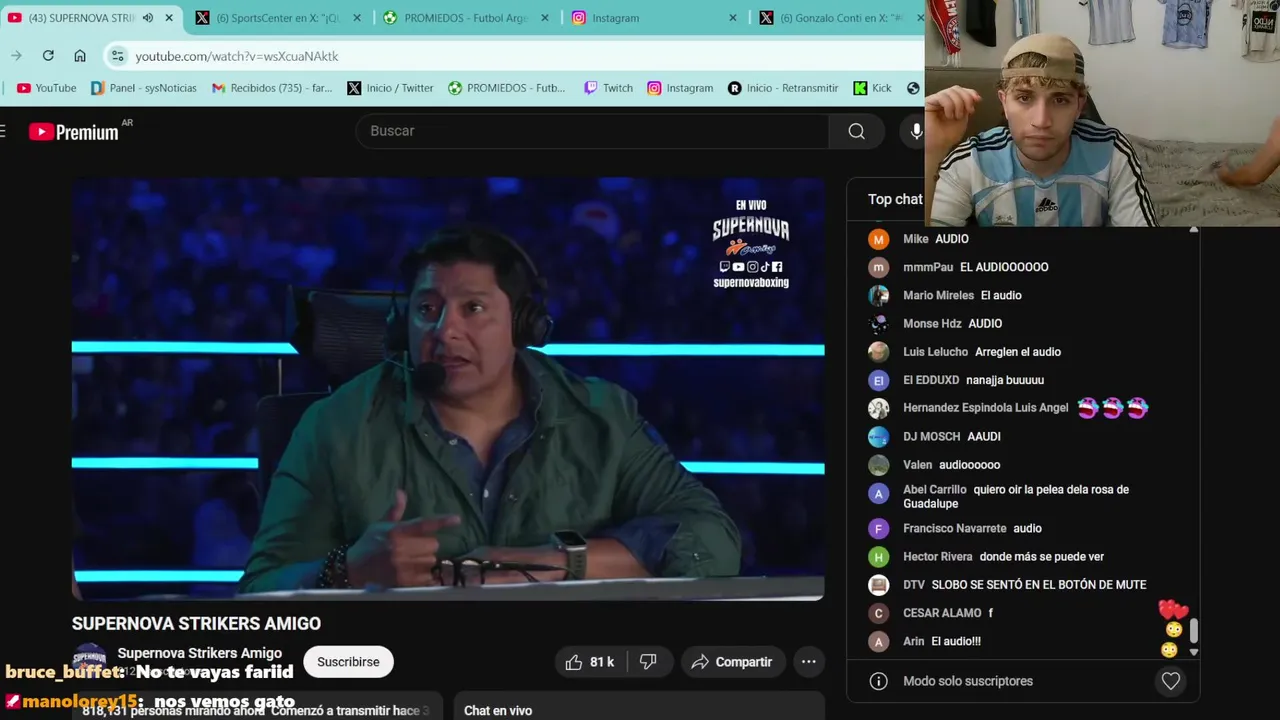Close the SportsCenter en X tab
The width and height of the screenshot is (1280, 720).
pos(357,18)
